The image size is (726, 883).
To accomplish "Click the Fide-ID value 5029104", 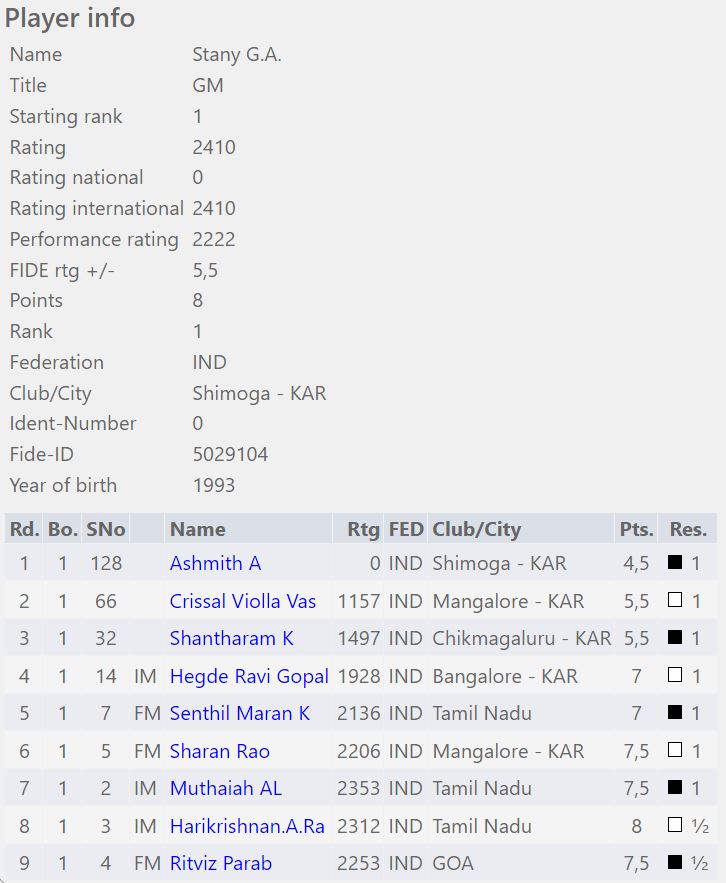I will 230,454.
